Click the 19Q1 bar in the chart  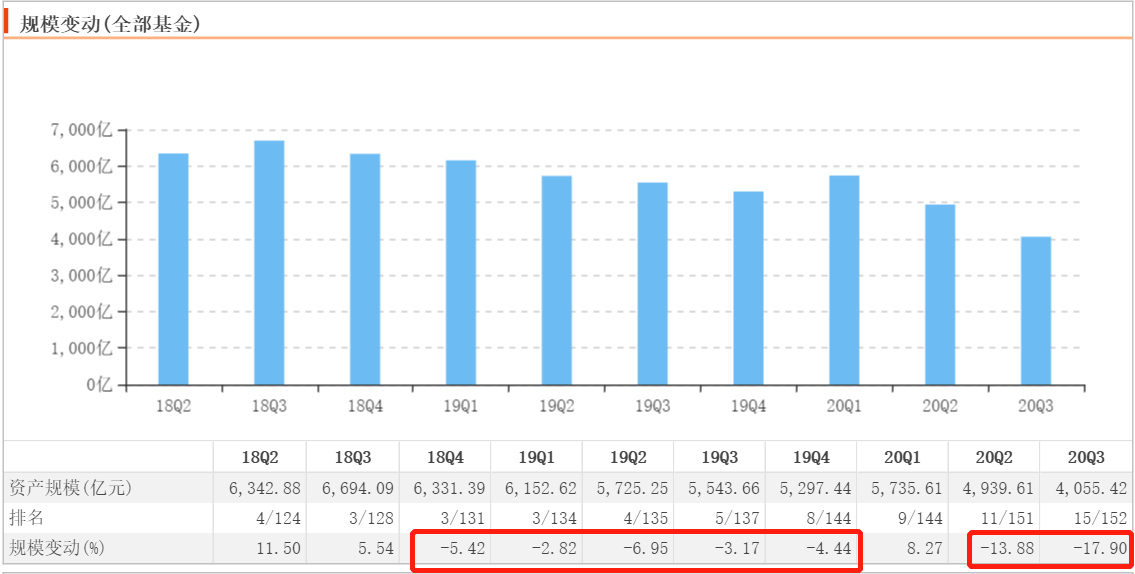[461, 272]
